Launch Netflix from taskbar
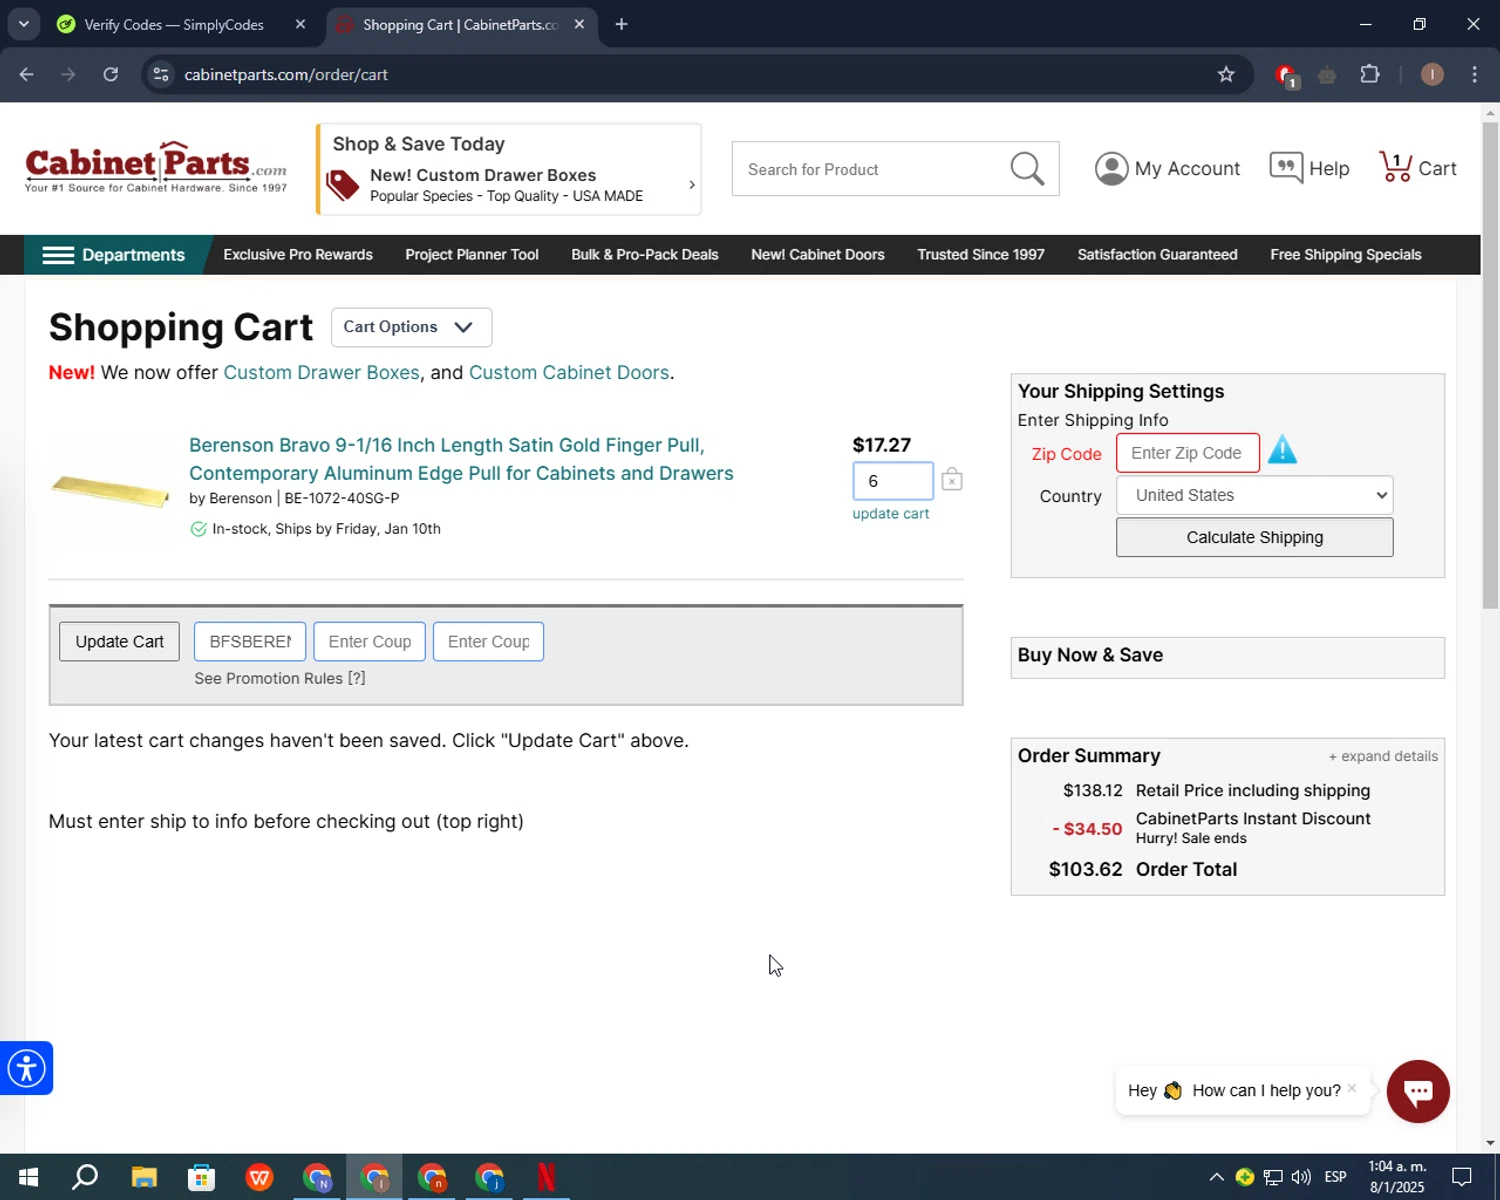 point(546,1177)
